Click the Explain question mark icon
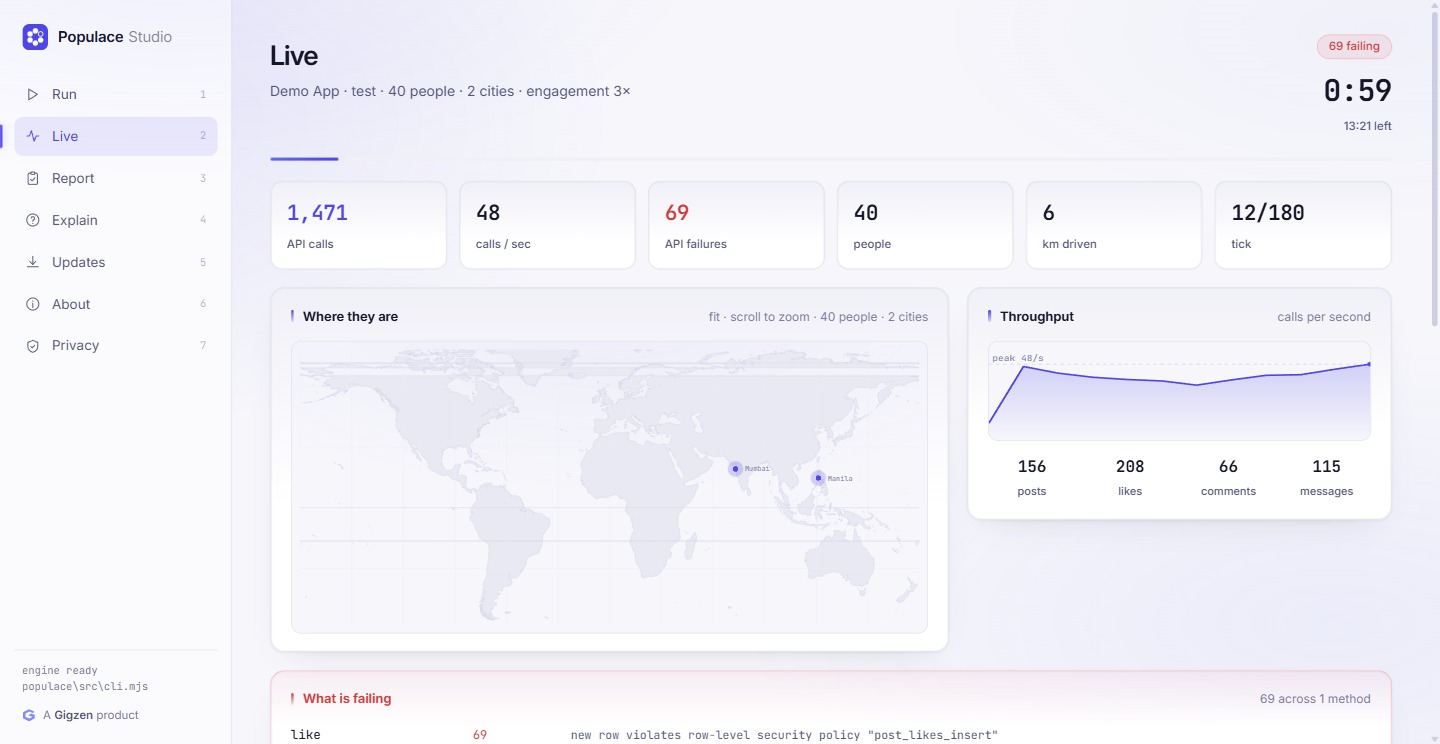 pos(33,220)
